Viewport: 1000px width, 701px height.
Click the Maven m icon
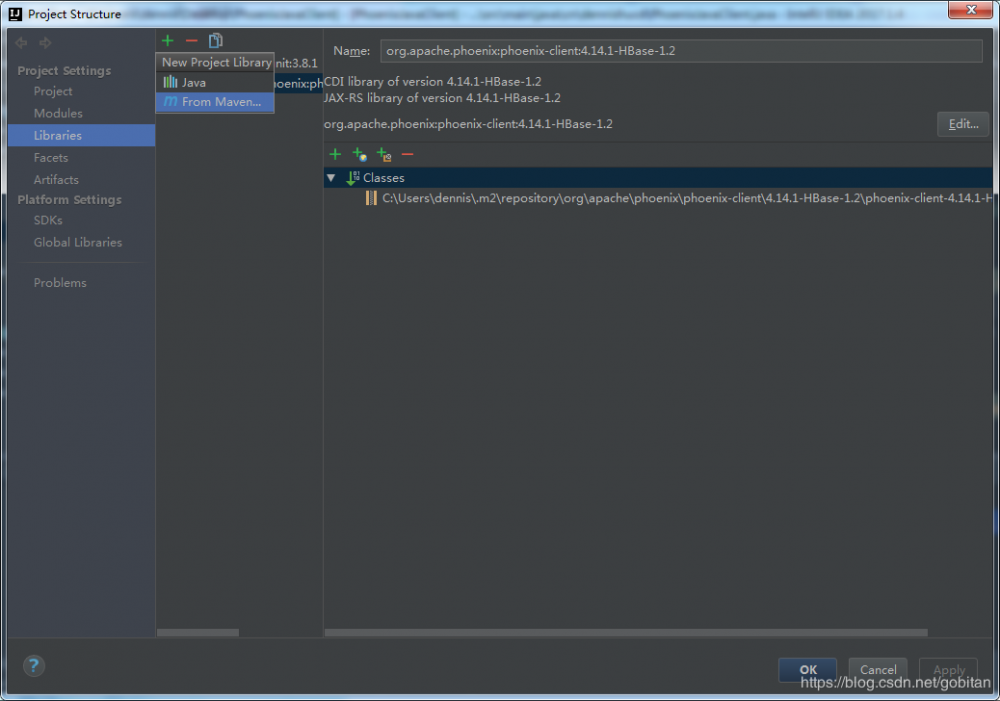(170, 101)
